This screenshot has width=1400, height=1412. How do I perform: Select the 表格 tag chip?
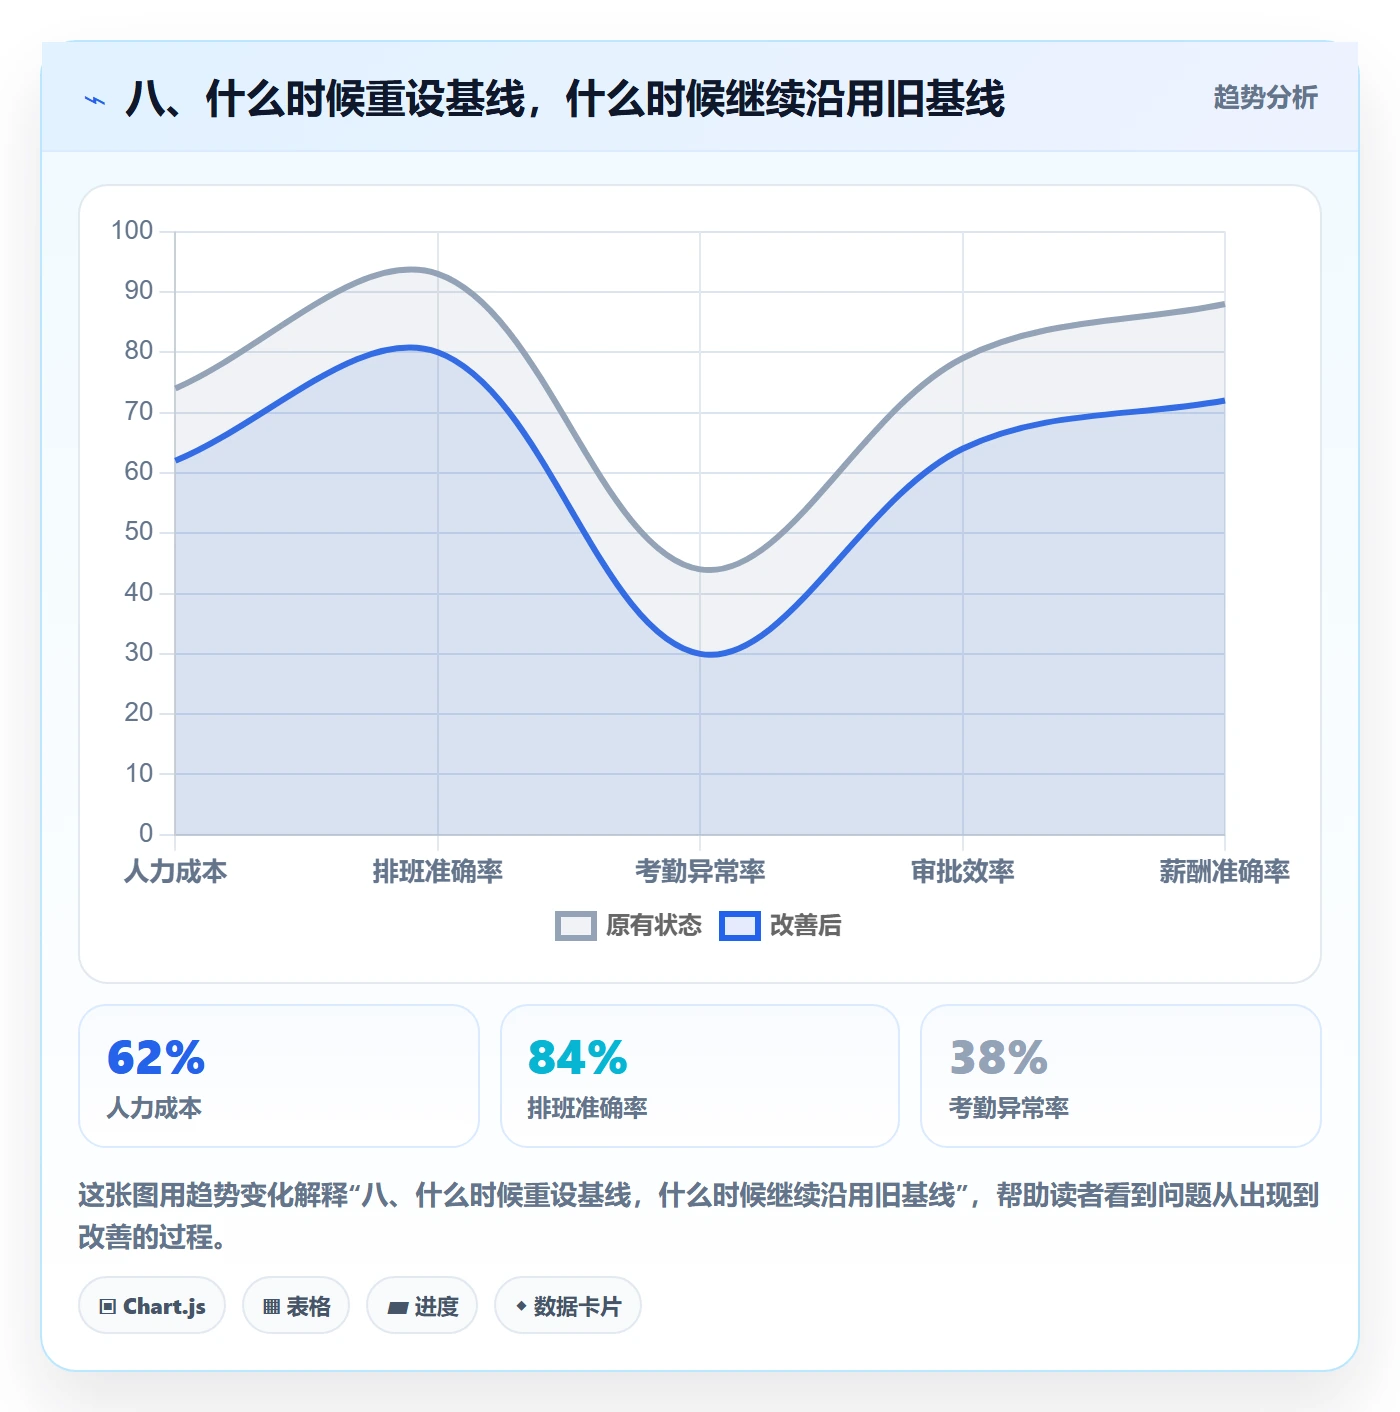coord(296,1305)
